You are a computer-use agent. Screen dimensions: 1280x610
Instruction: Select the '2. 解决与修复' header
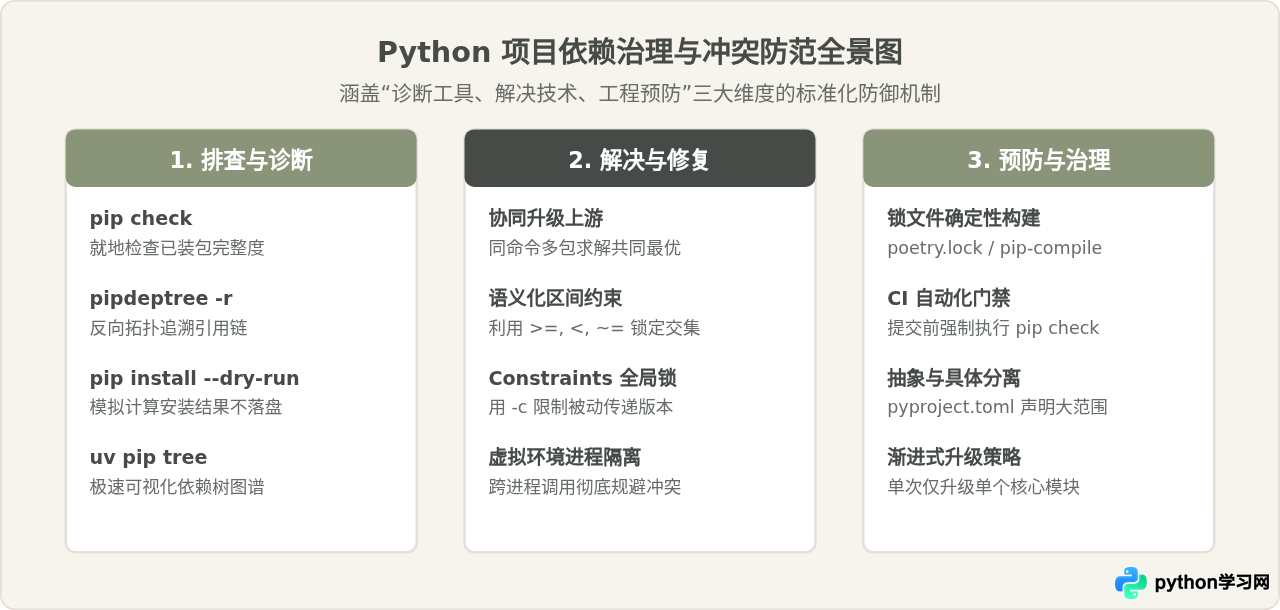(x=640, y=159)
